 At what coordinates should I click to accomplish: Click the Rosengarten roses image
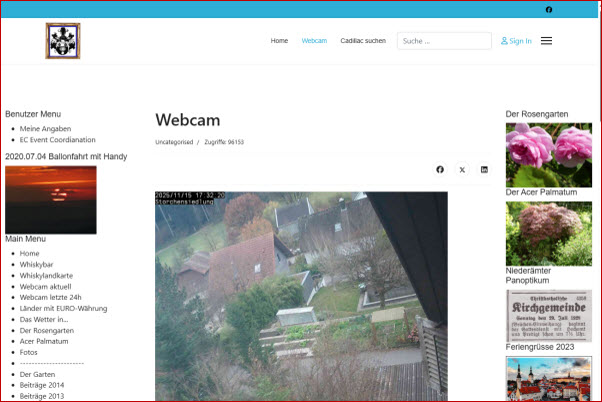point(548,154)
